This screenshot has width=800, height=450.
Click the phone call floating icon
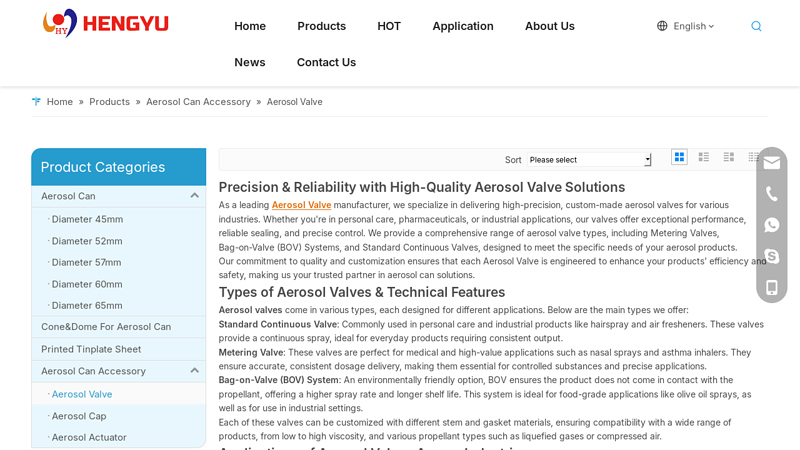(x=771, y=194)
